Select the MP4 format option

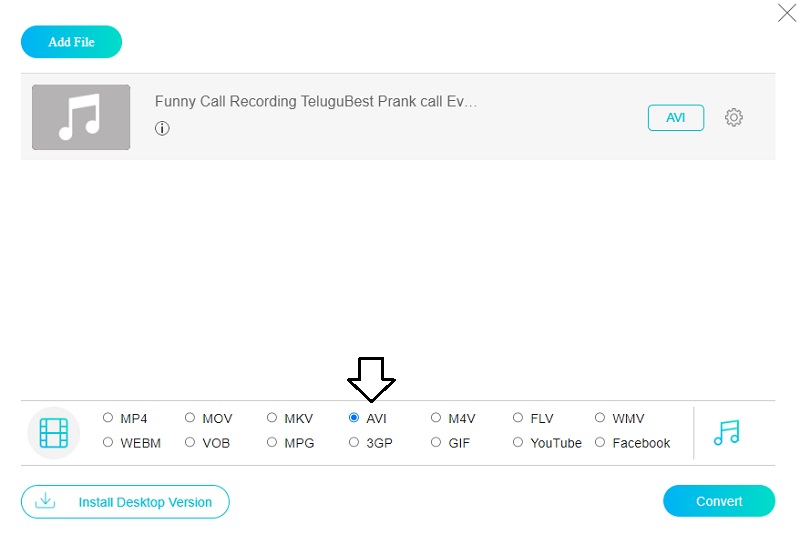108,418
